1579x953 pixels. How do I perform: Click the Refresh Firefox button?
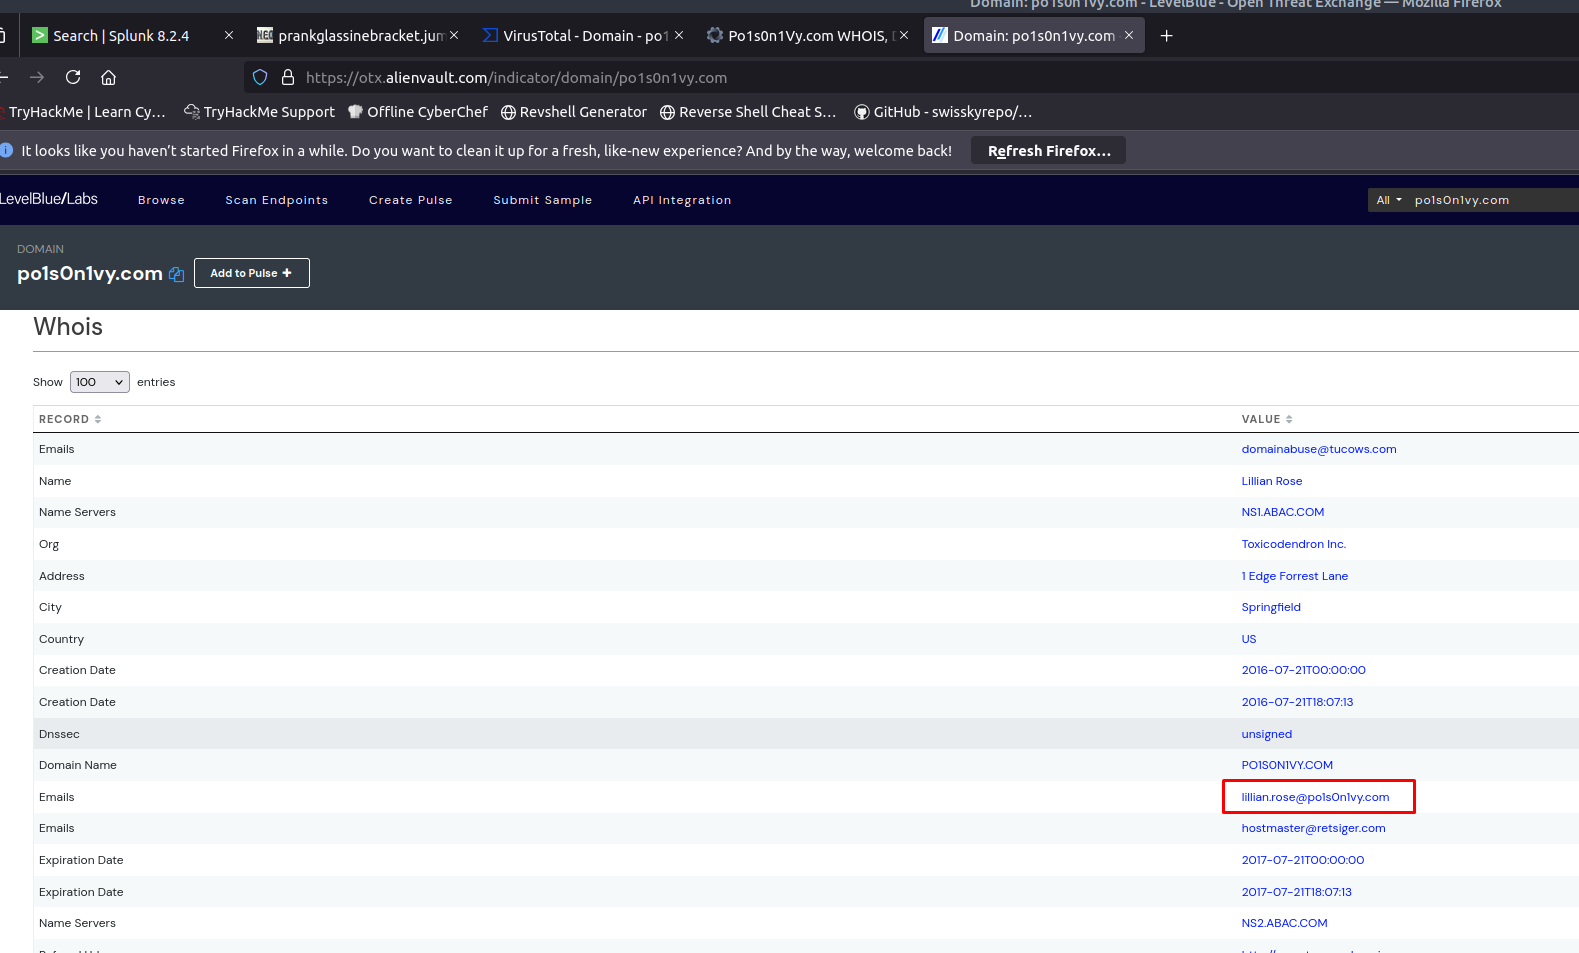click(x=1049, y=151)
